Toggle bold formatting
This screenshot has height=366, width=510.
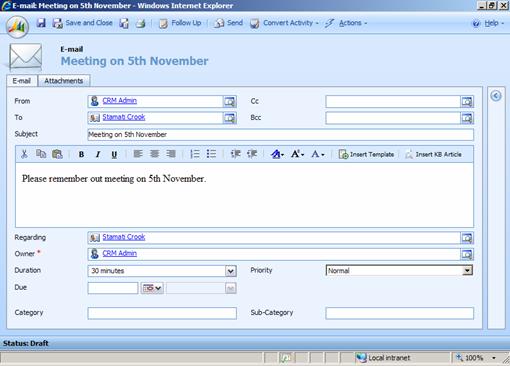coord(81,154)
